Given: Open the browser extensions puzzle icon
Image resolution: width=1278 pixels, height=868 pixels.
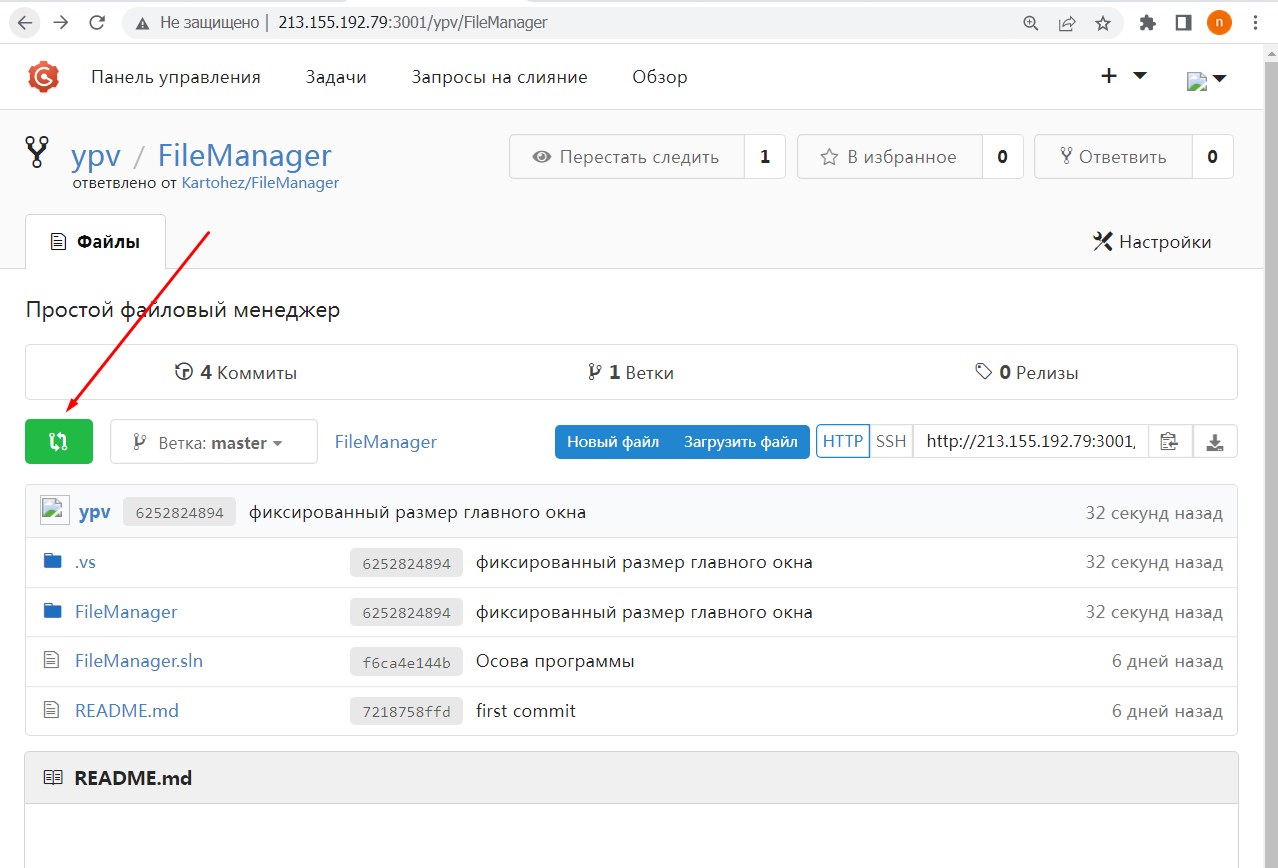Looking at the screenshot, I should [x=1148, y=23].
